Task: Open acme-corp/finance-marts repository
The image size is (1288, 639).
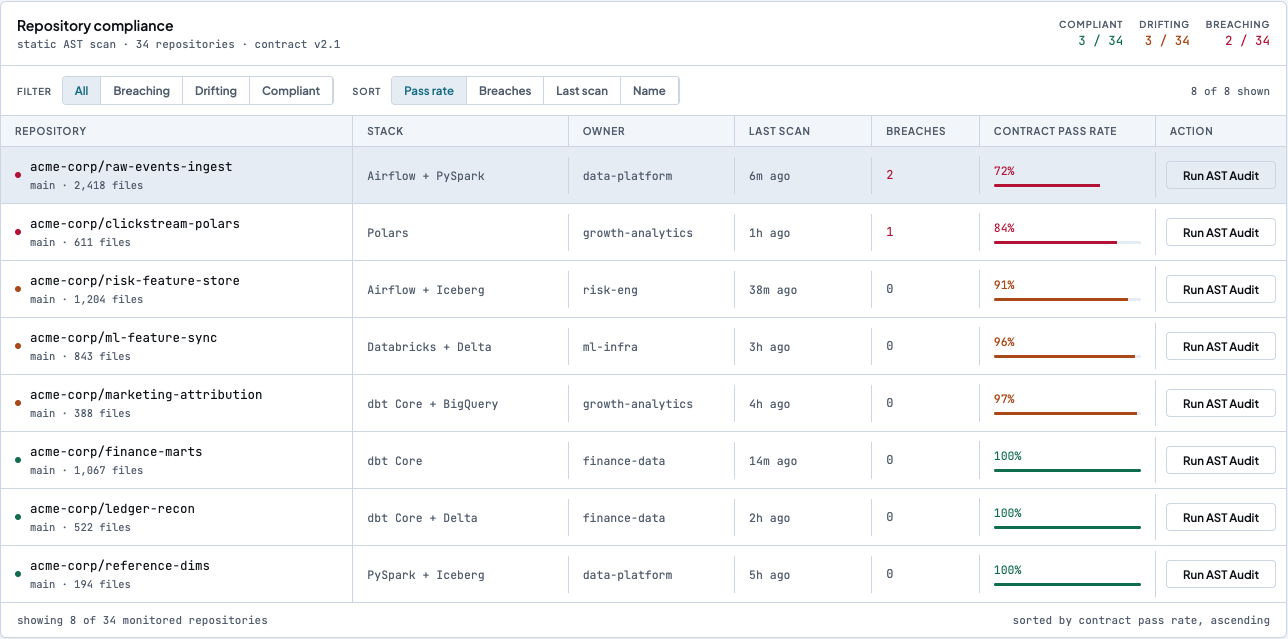Action: [116, 452]
